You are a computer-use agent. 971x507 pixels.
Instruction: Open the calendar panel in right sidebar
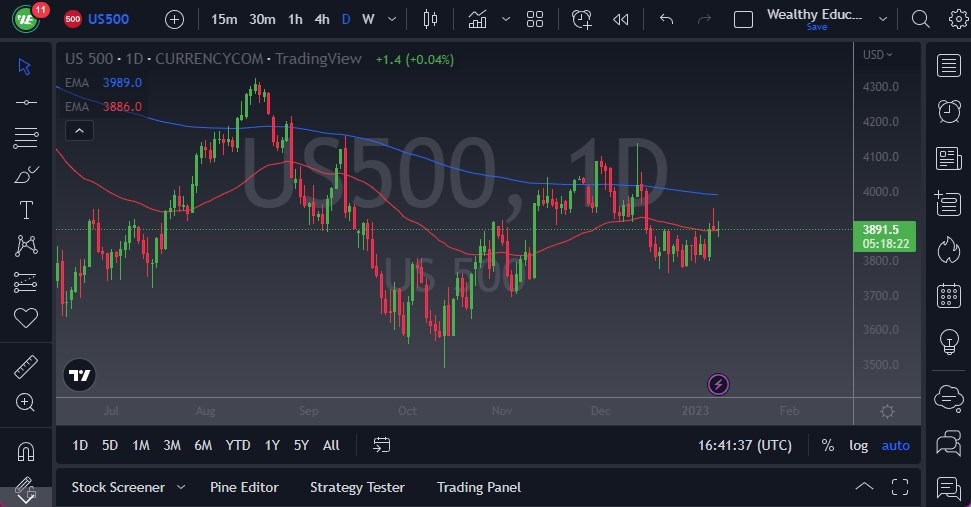(x=949, y=296)
